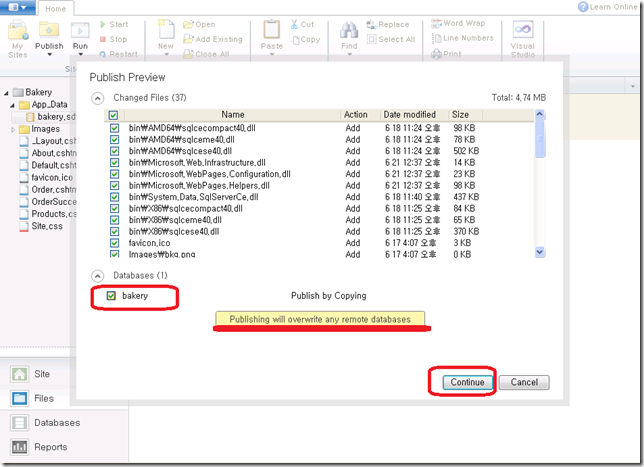Uncheck bin\AMD64\sqlcecompact40.dll file

point(114,128)
